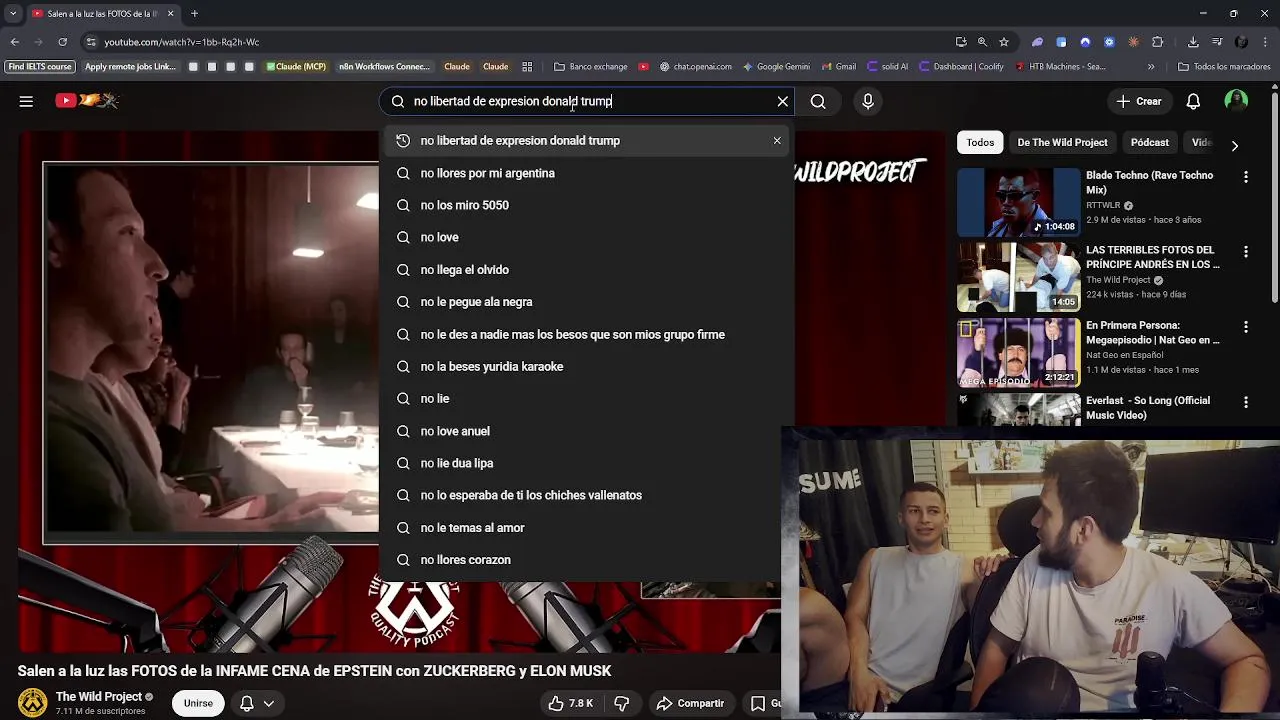Open options for the Príncipe Andrés video
1280x720 pixels.
(x=1246, y=252)
